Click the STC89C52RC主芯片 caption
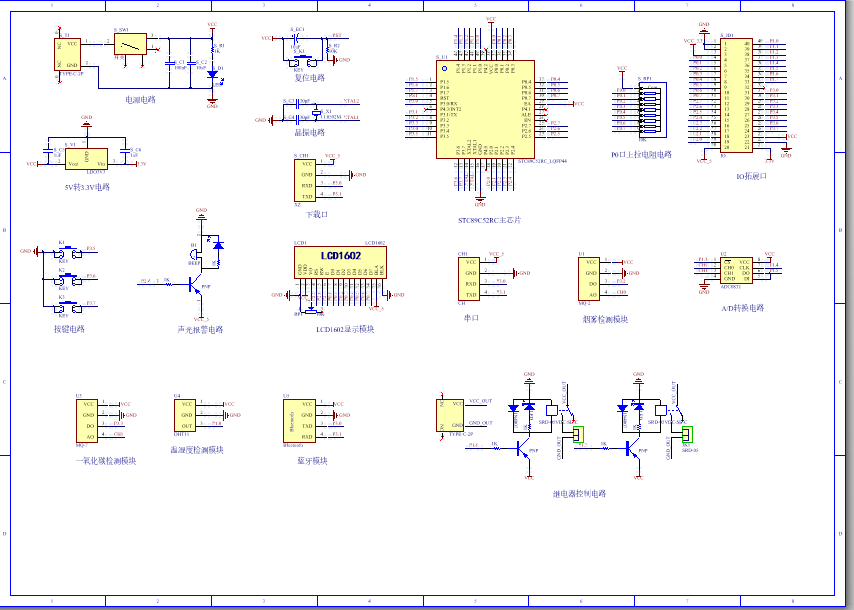This screenshot has height=610, width=854. [489, 220]
